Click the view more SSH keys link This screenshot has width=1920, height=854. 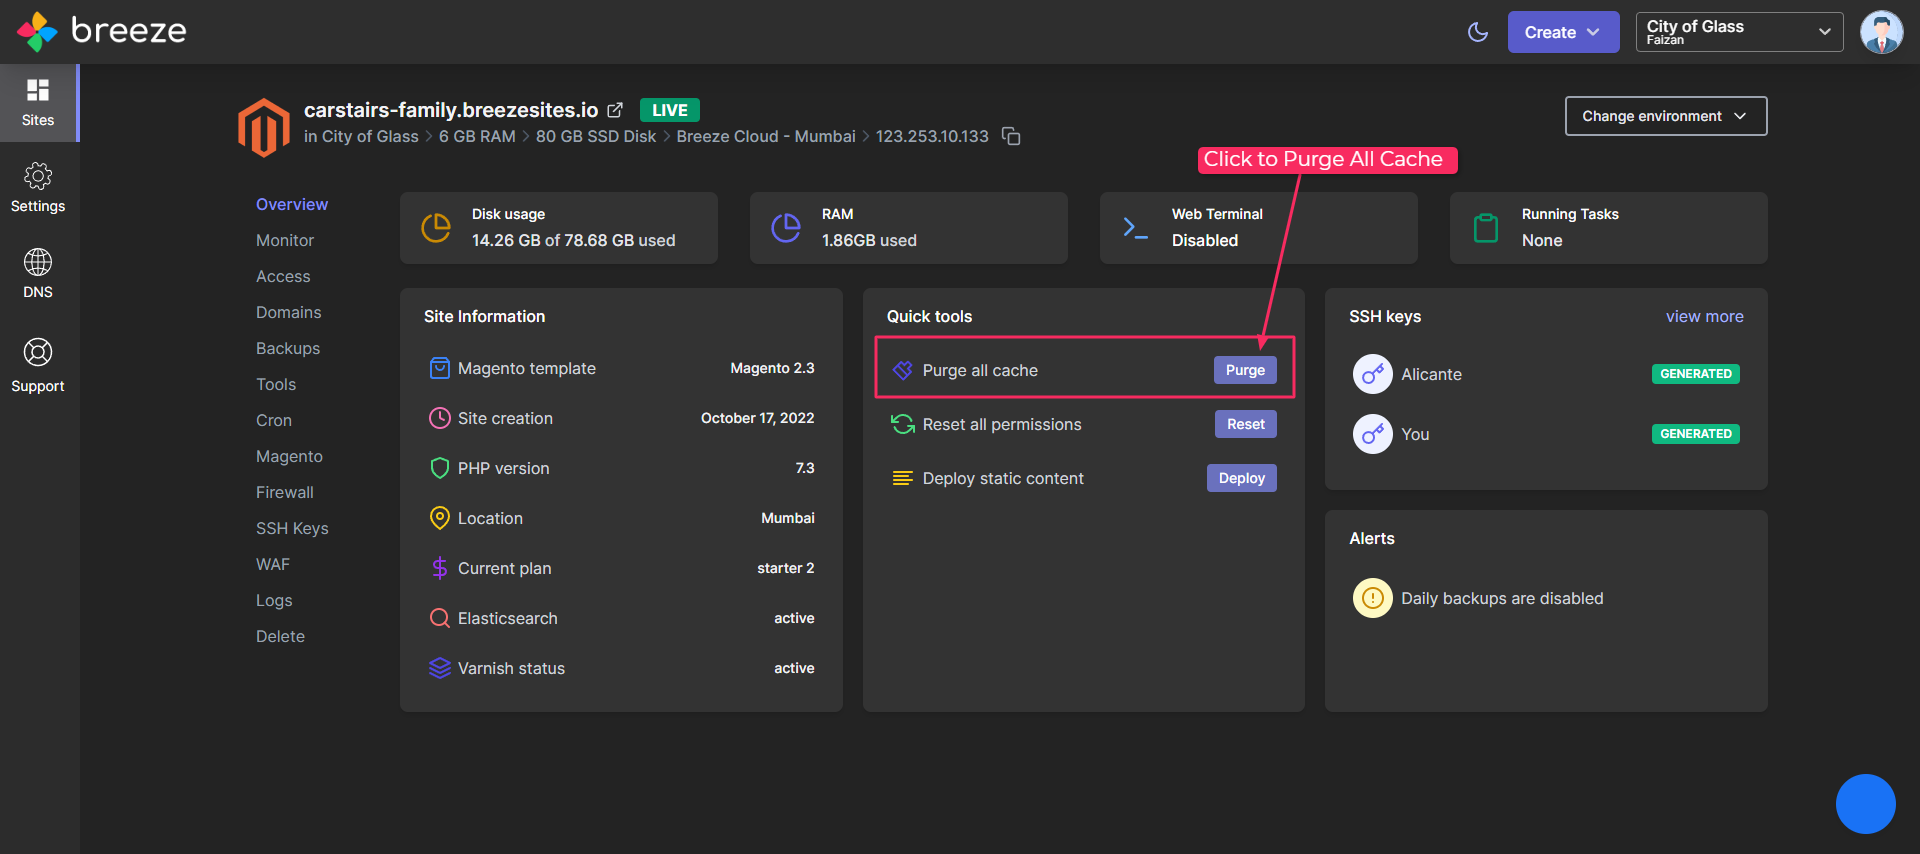coord(1704,316)
